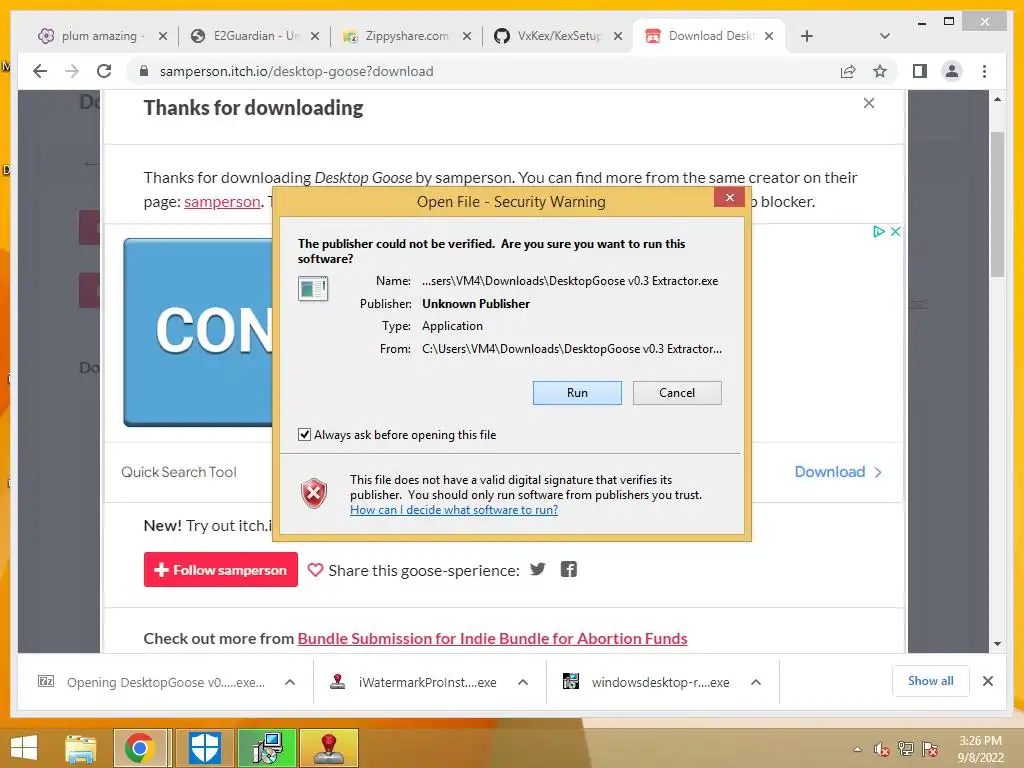Toggle the Chrome side panel
Viewport: 1024px width, 768px height.
click(920, 71)
